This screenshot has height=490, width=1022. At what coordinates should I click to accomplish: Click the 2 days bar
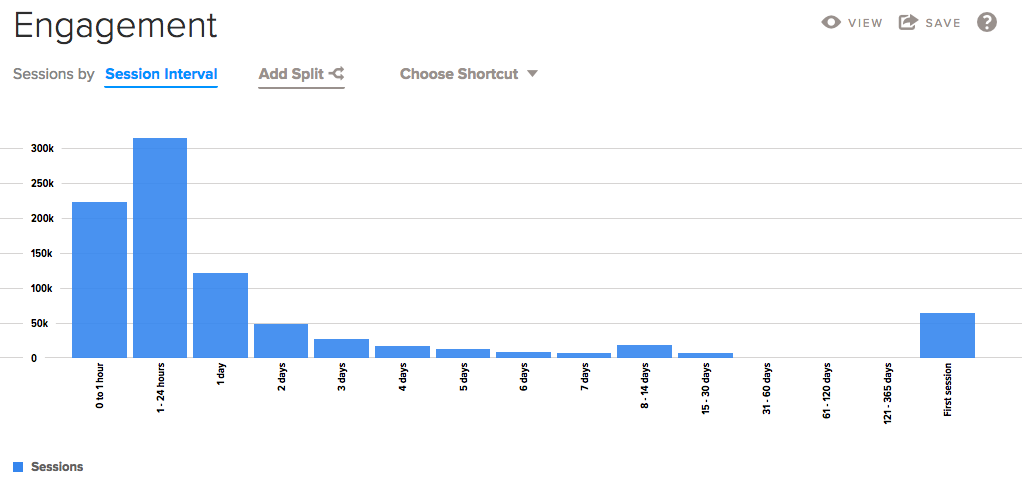(x=281, y=341)
